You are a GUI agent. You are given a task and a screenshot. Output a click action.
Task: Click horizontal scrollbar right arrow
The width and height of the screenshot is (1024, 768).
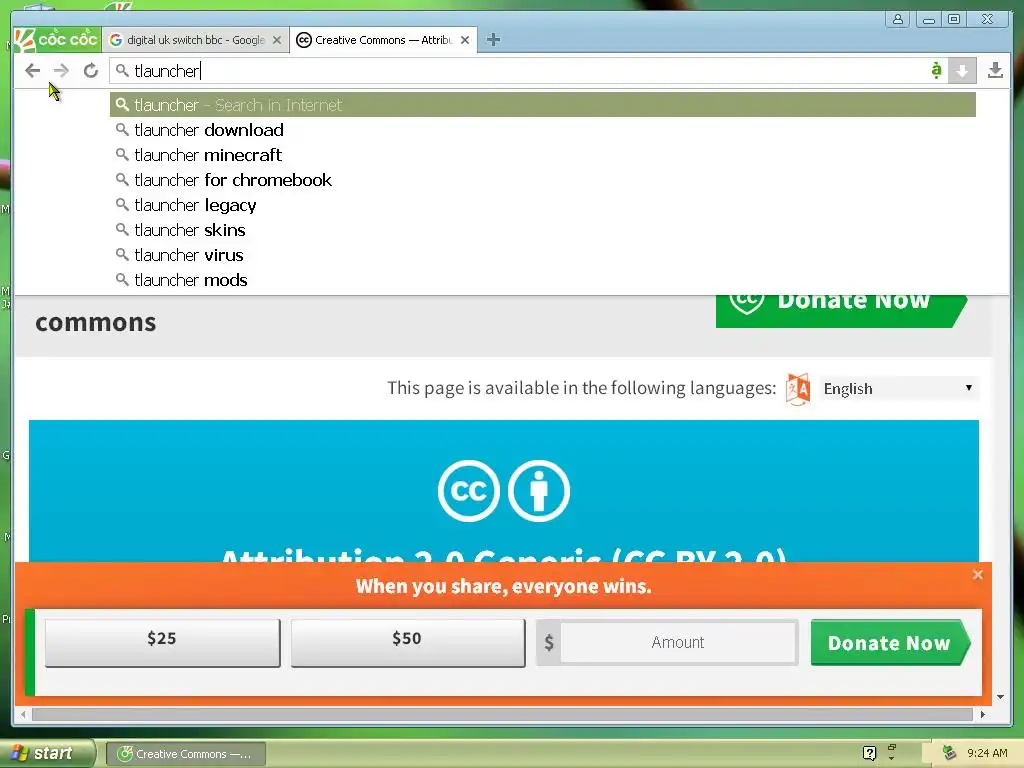tap(983, 714)
